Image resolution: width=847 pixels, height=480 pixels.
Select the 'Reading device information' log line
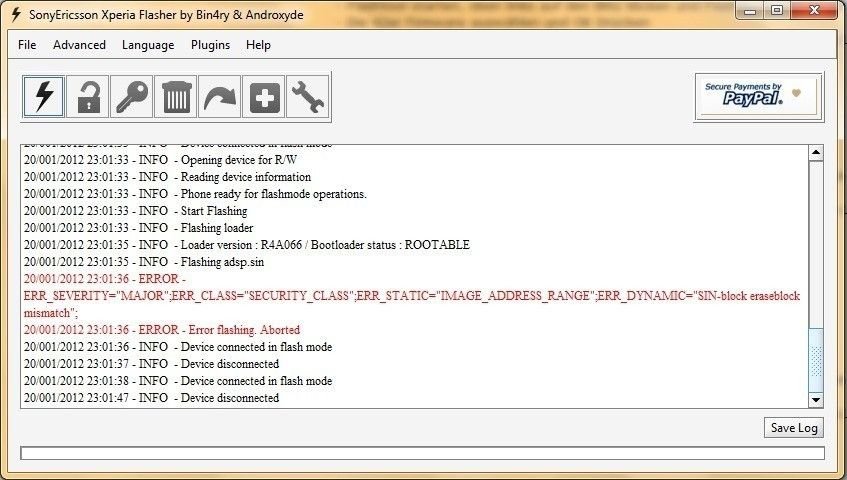pyautogui.click(x=167, y=177)
